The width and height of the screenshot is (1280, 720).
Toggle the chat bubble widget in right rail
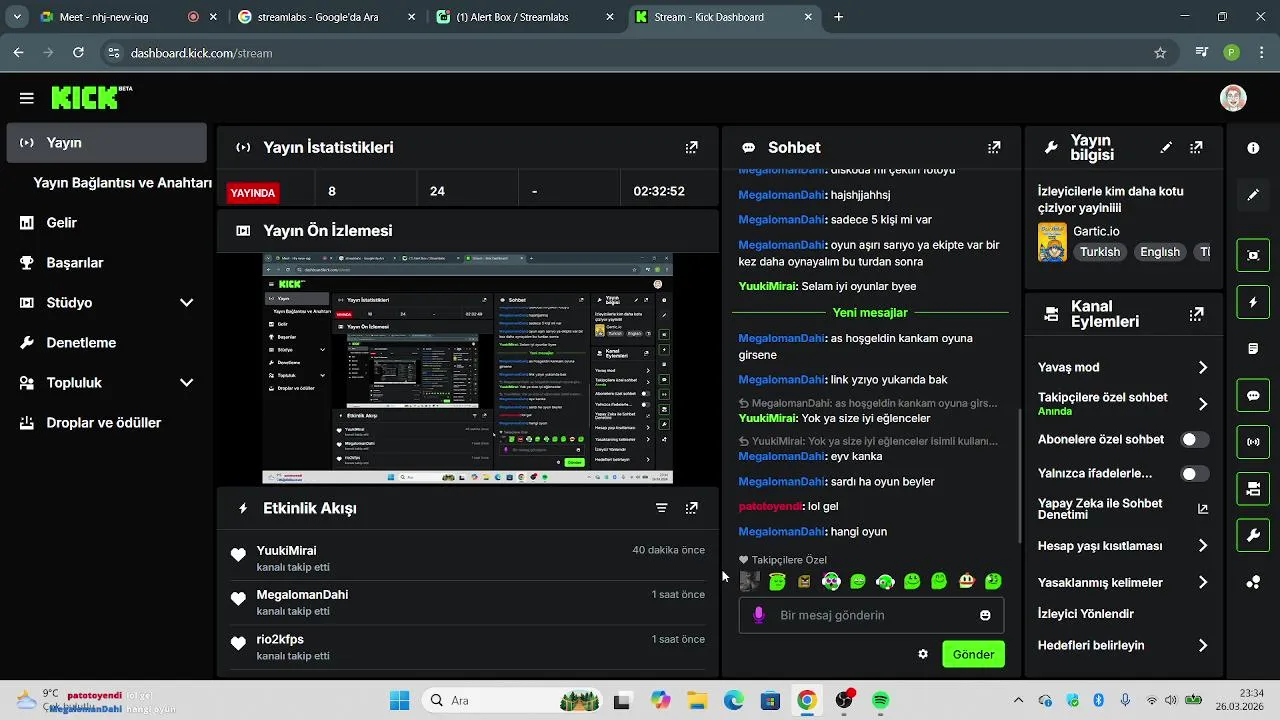click(1253, 396)
